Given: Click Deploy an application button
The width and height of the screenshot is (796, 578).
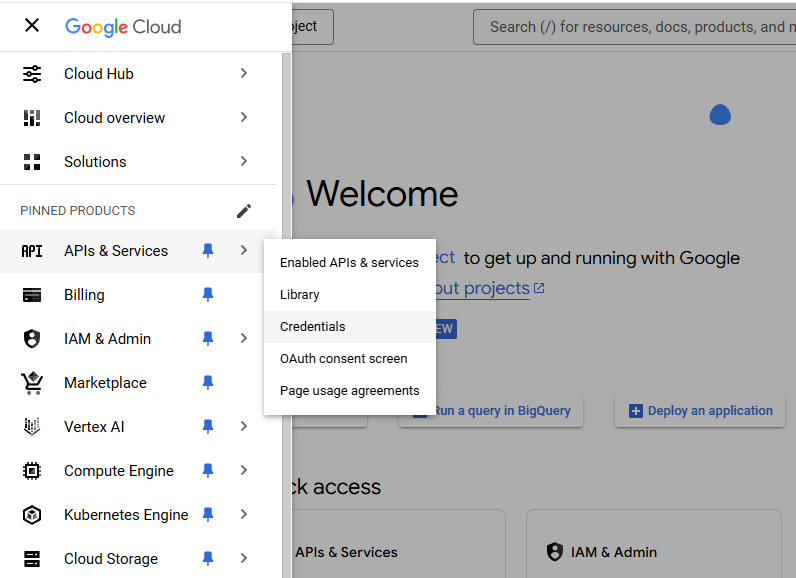Looking at the screenshot, I should (700, 411).
